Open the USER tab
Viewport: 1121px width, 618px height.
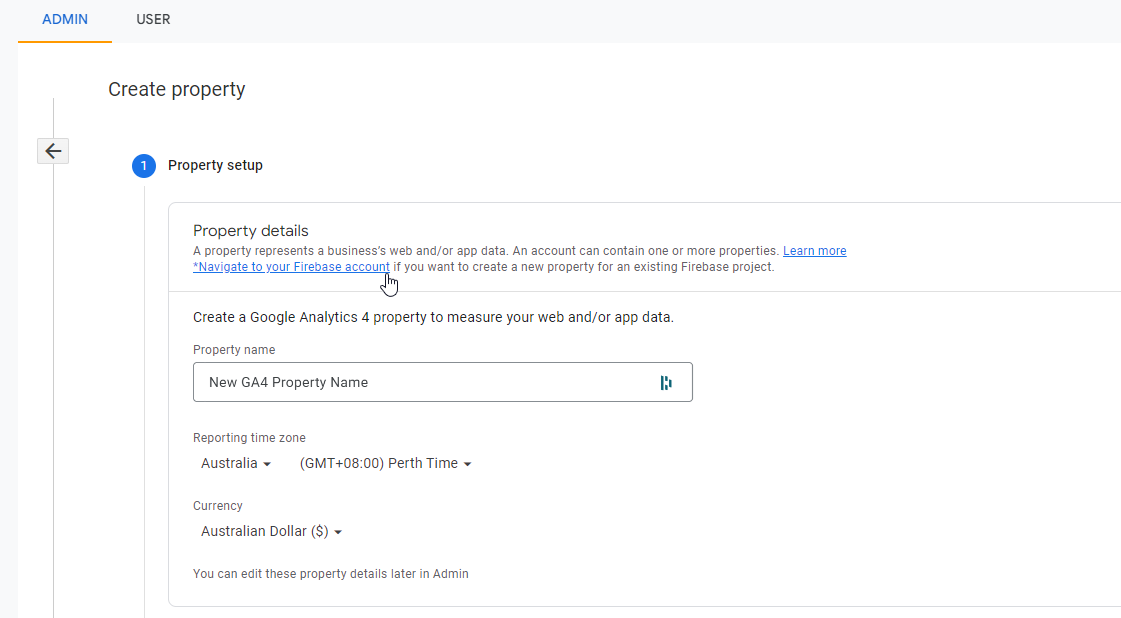[153, 19]
